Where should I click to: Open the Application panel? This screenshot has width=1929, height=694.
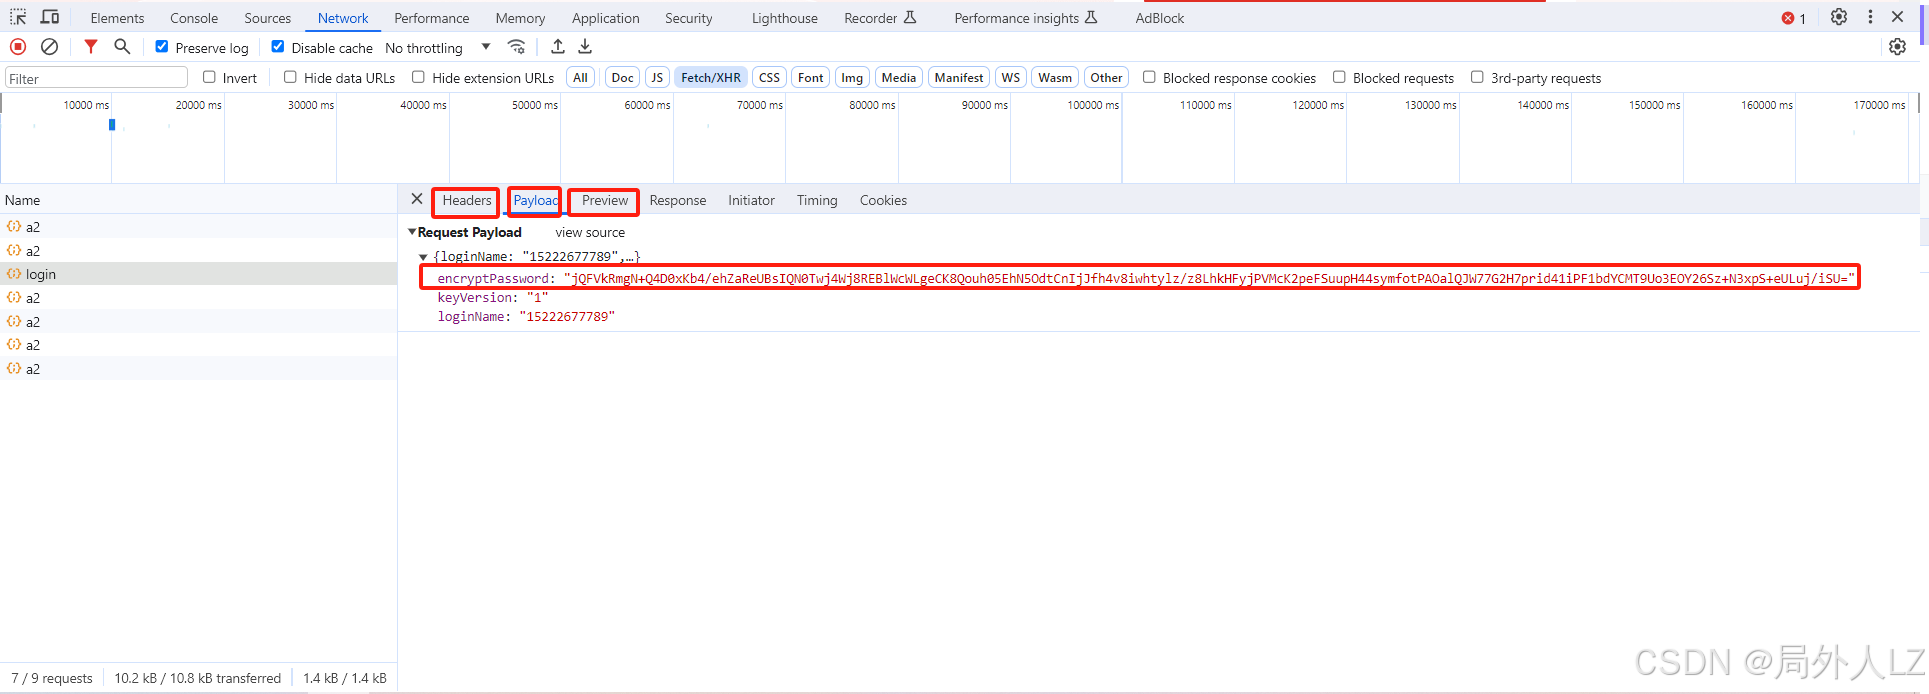pos(606,18)
